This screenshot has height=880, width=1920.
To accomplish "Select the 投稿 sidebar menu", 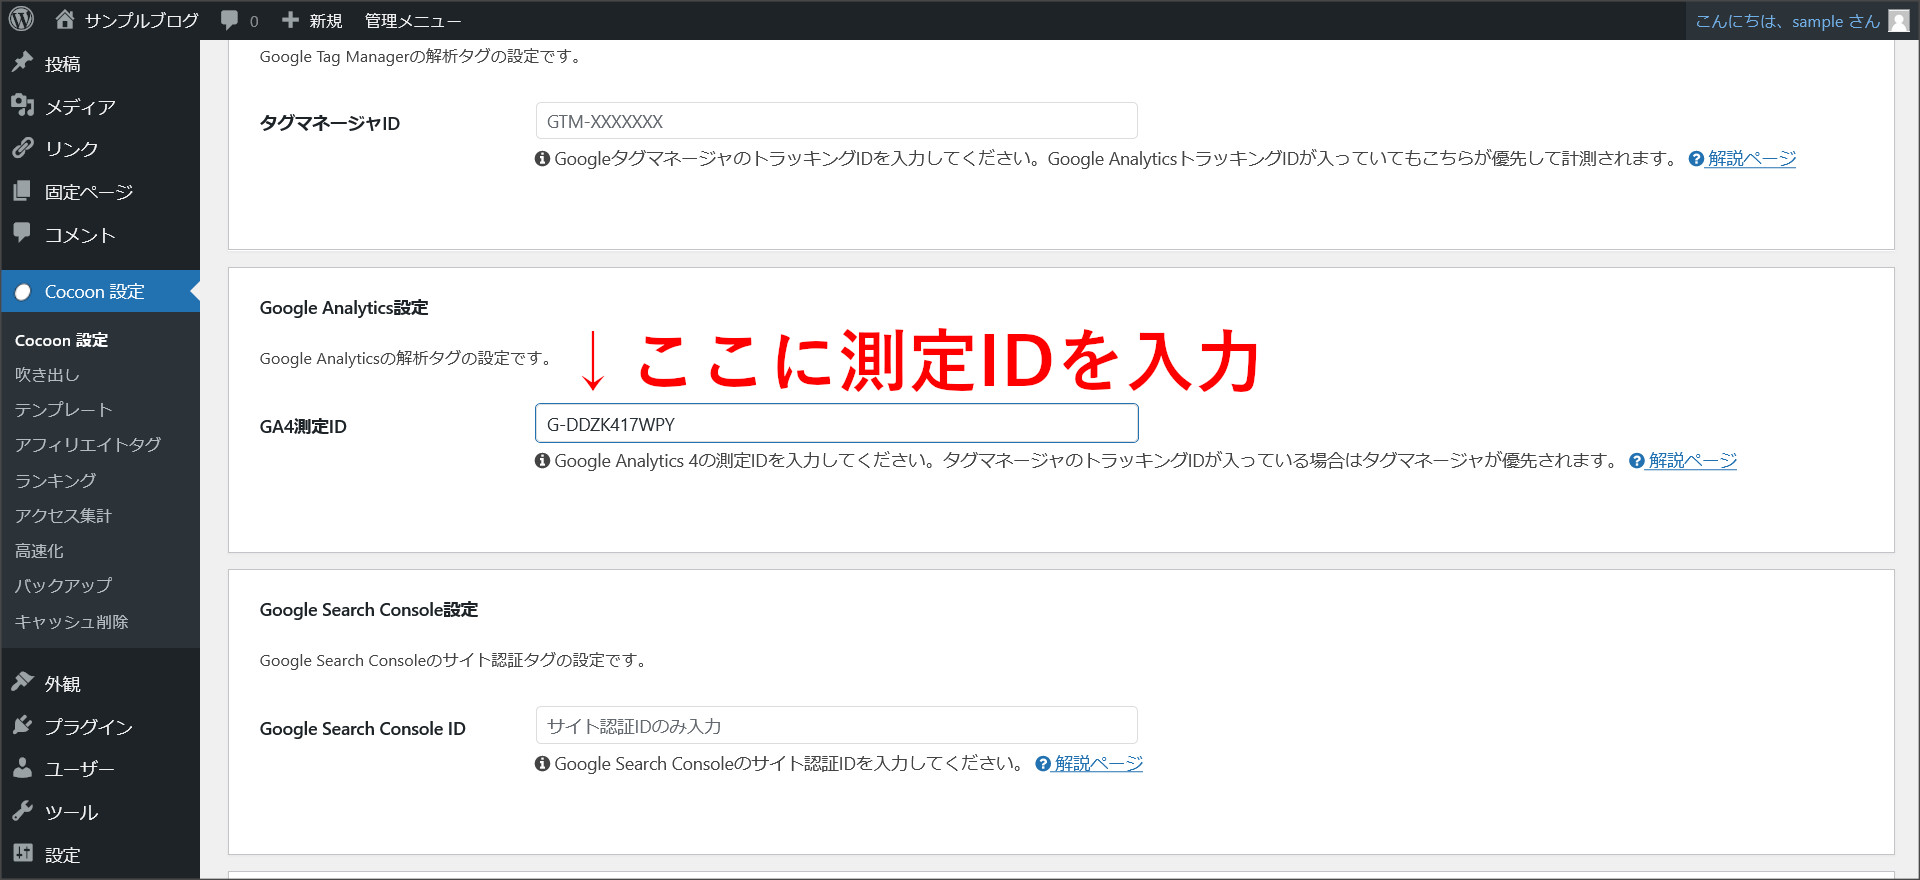I will click(x=100, y=64).
